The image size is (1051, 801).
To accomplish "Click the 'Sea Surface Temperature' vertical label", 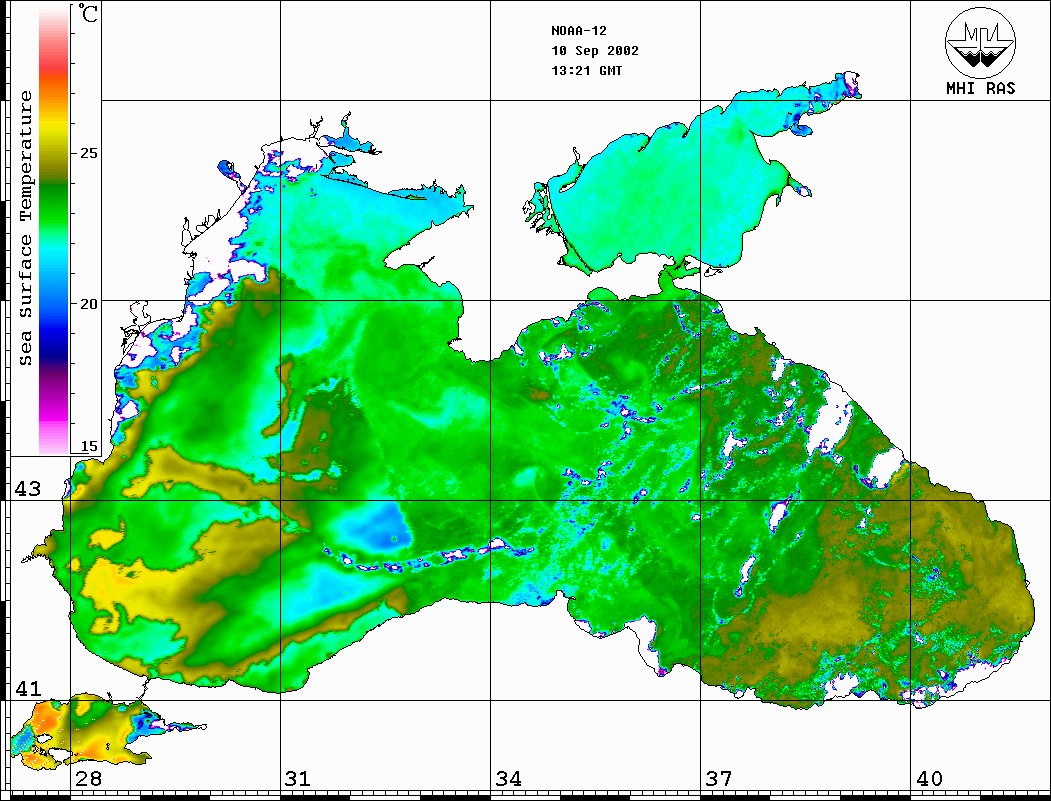I will pyautogui.click(x=25, y=228).
